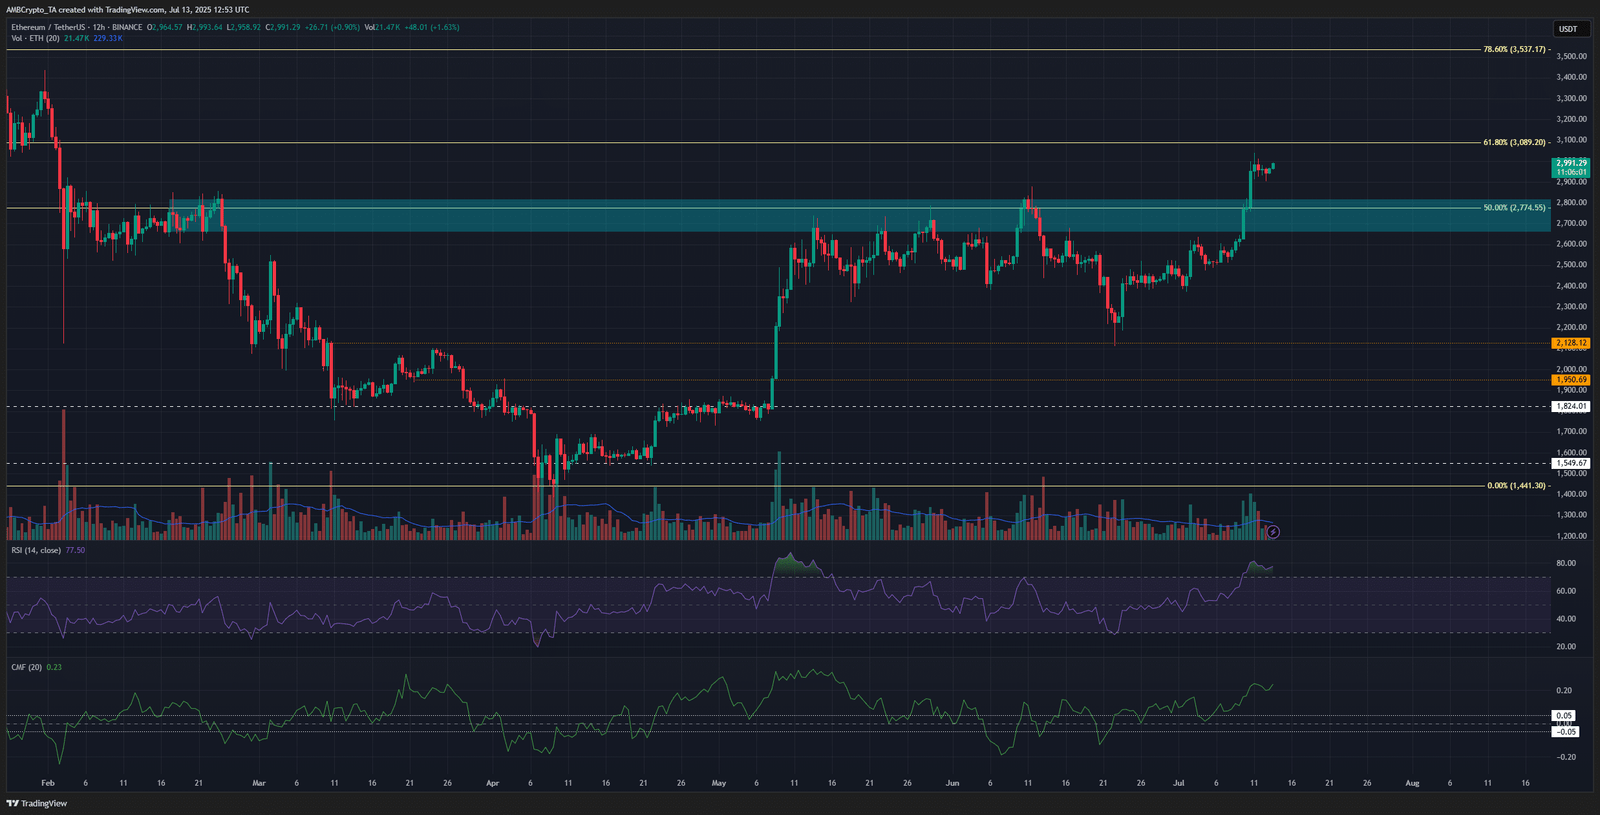Click the white 1,824.01 price label

1571,406
